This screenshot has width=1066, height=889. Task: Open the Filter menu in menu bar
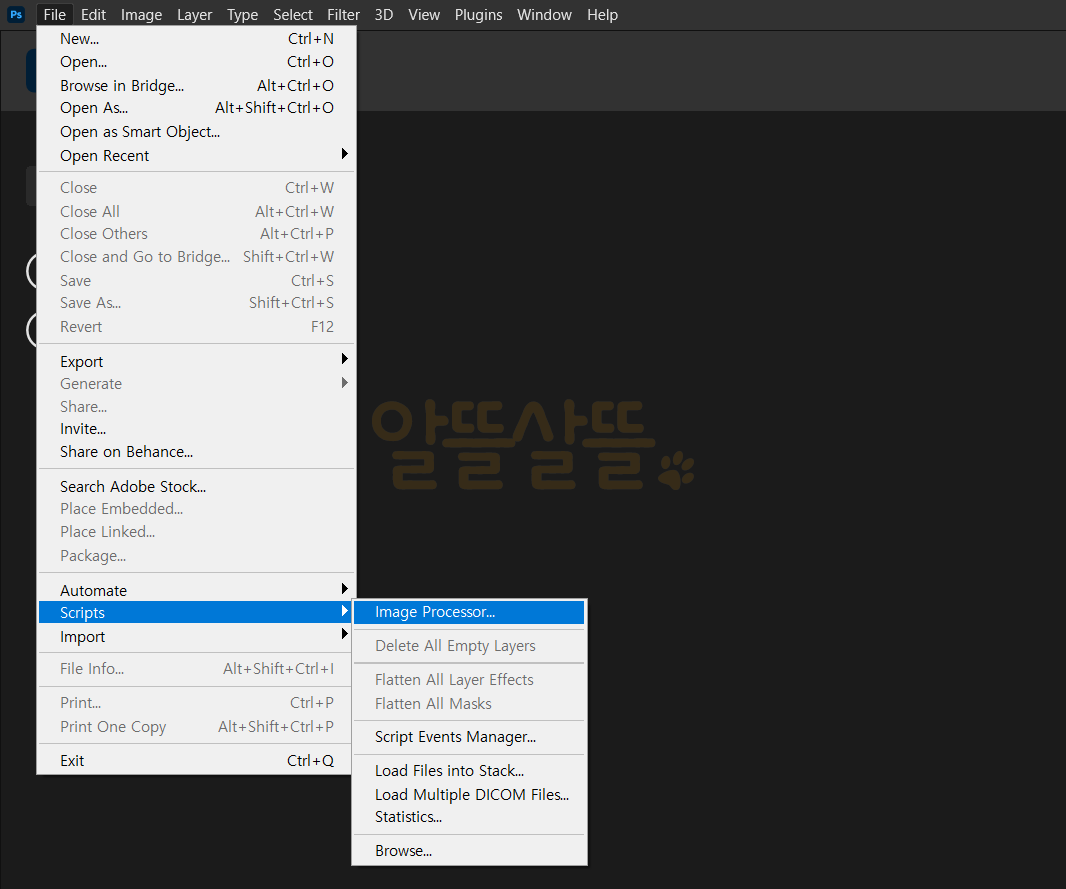343,15
